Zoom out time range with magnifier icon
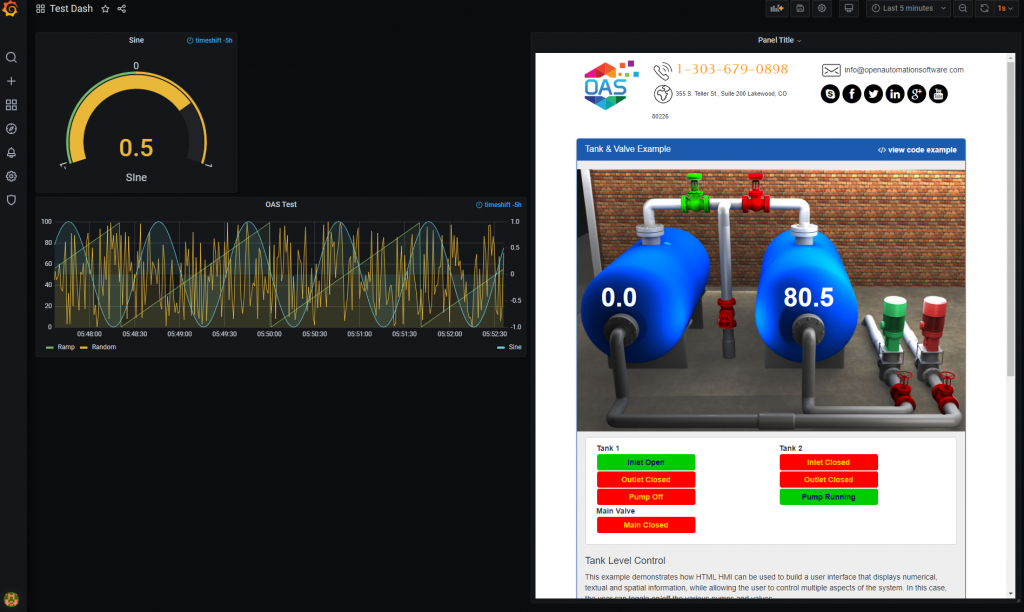1024x612 pixels. (962, 8)
